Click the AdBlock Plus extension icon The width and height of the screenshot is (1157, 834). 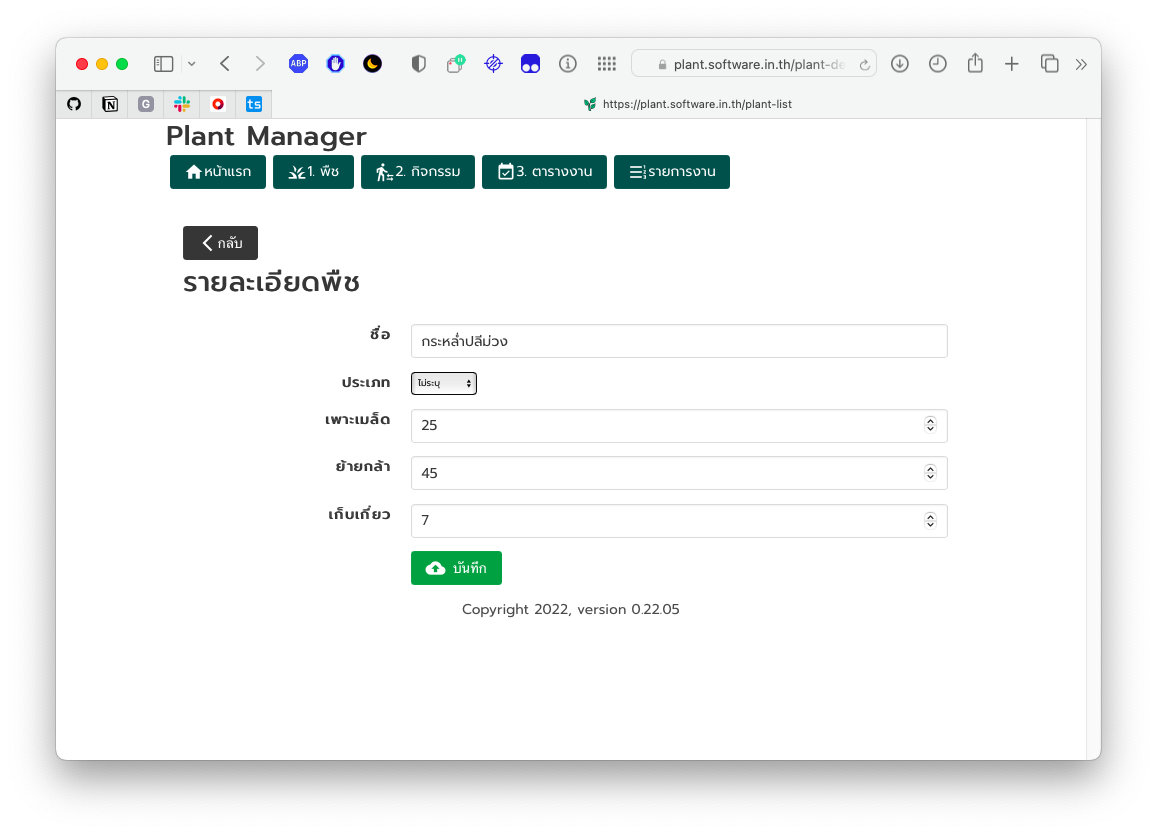(298, 64)
